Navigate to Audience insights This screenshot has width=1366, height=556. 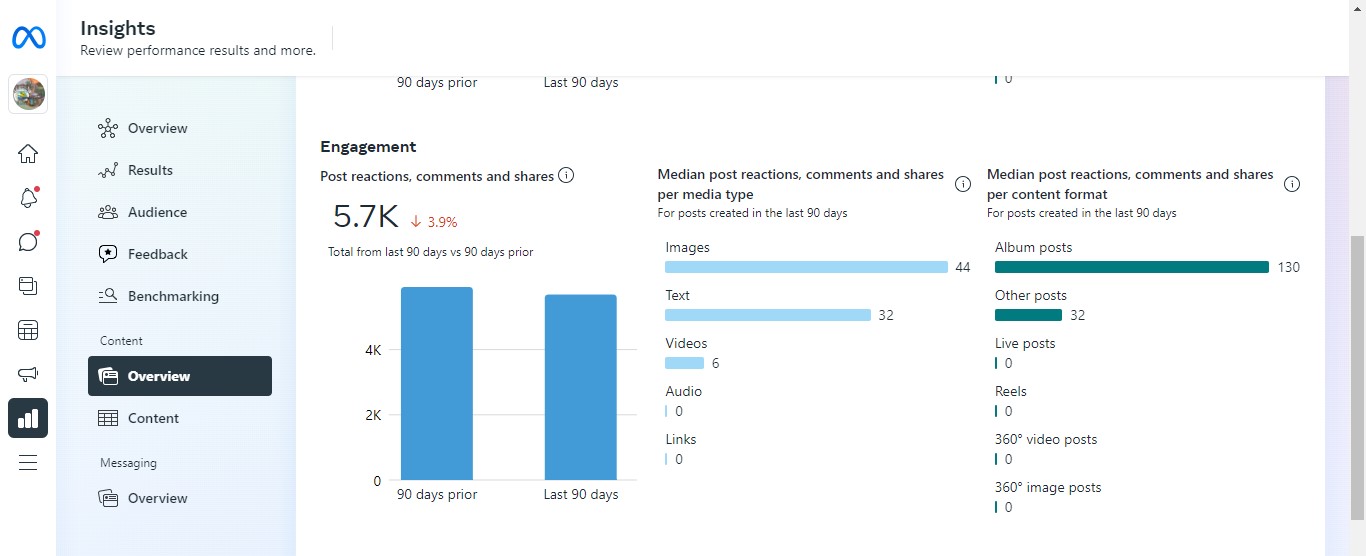coord(157,212)
